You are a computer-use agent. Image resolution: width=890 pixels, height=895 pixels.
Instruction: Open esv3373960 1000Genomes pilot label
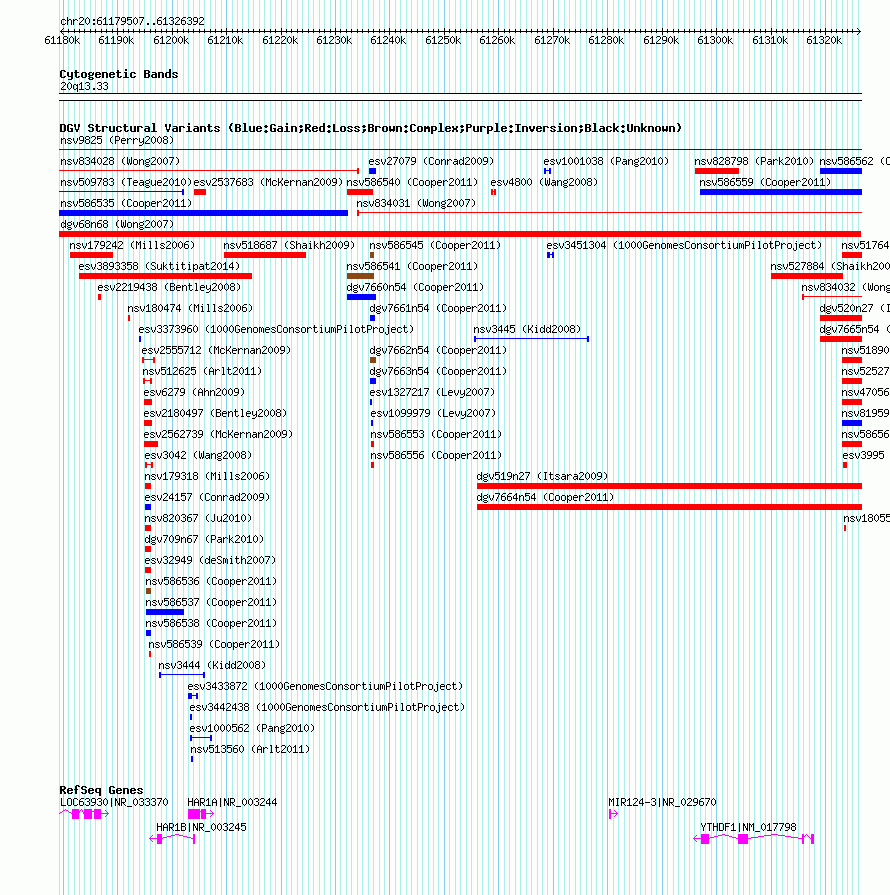point(276,330)
